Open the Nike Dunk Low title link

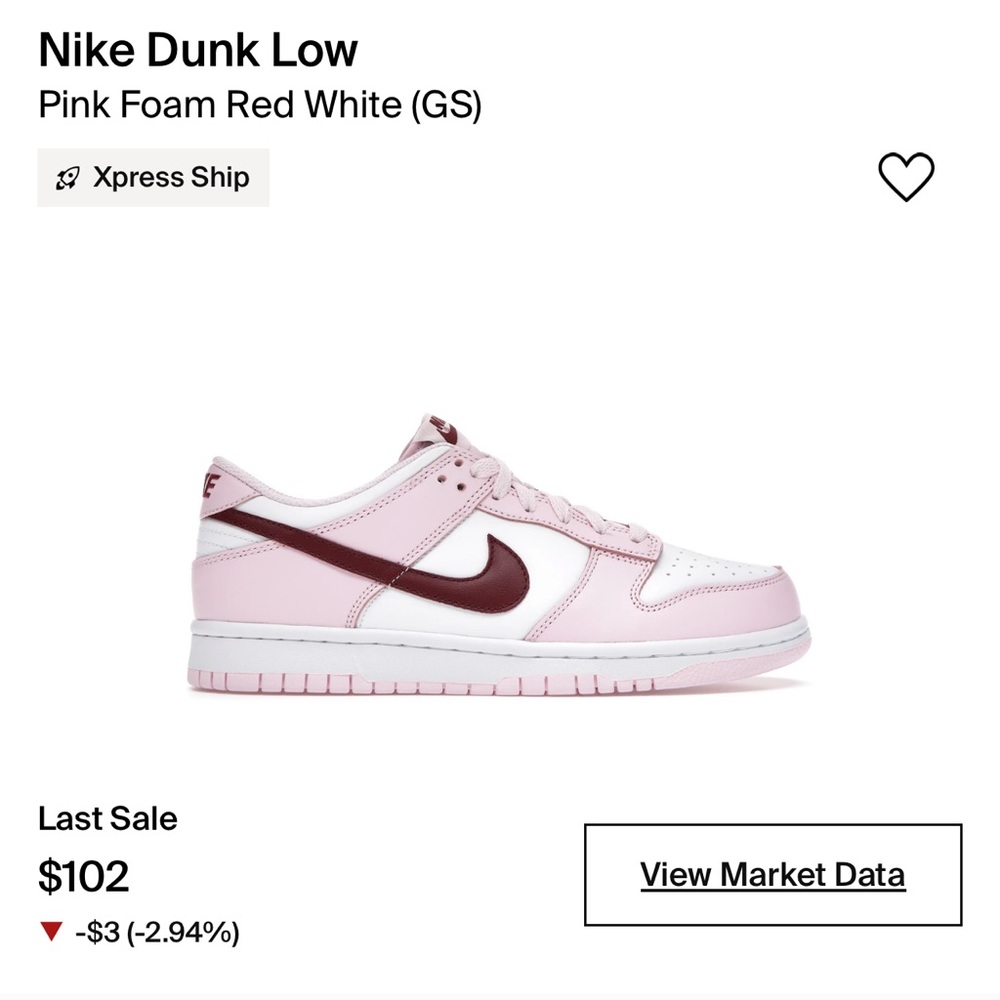point(196,50)
